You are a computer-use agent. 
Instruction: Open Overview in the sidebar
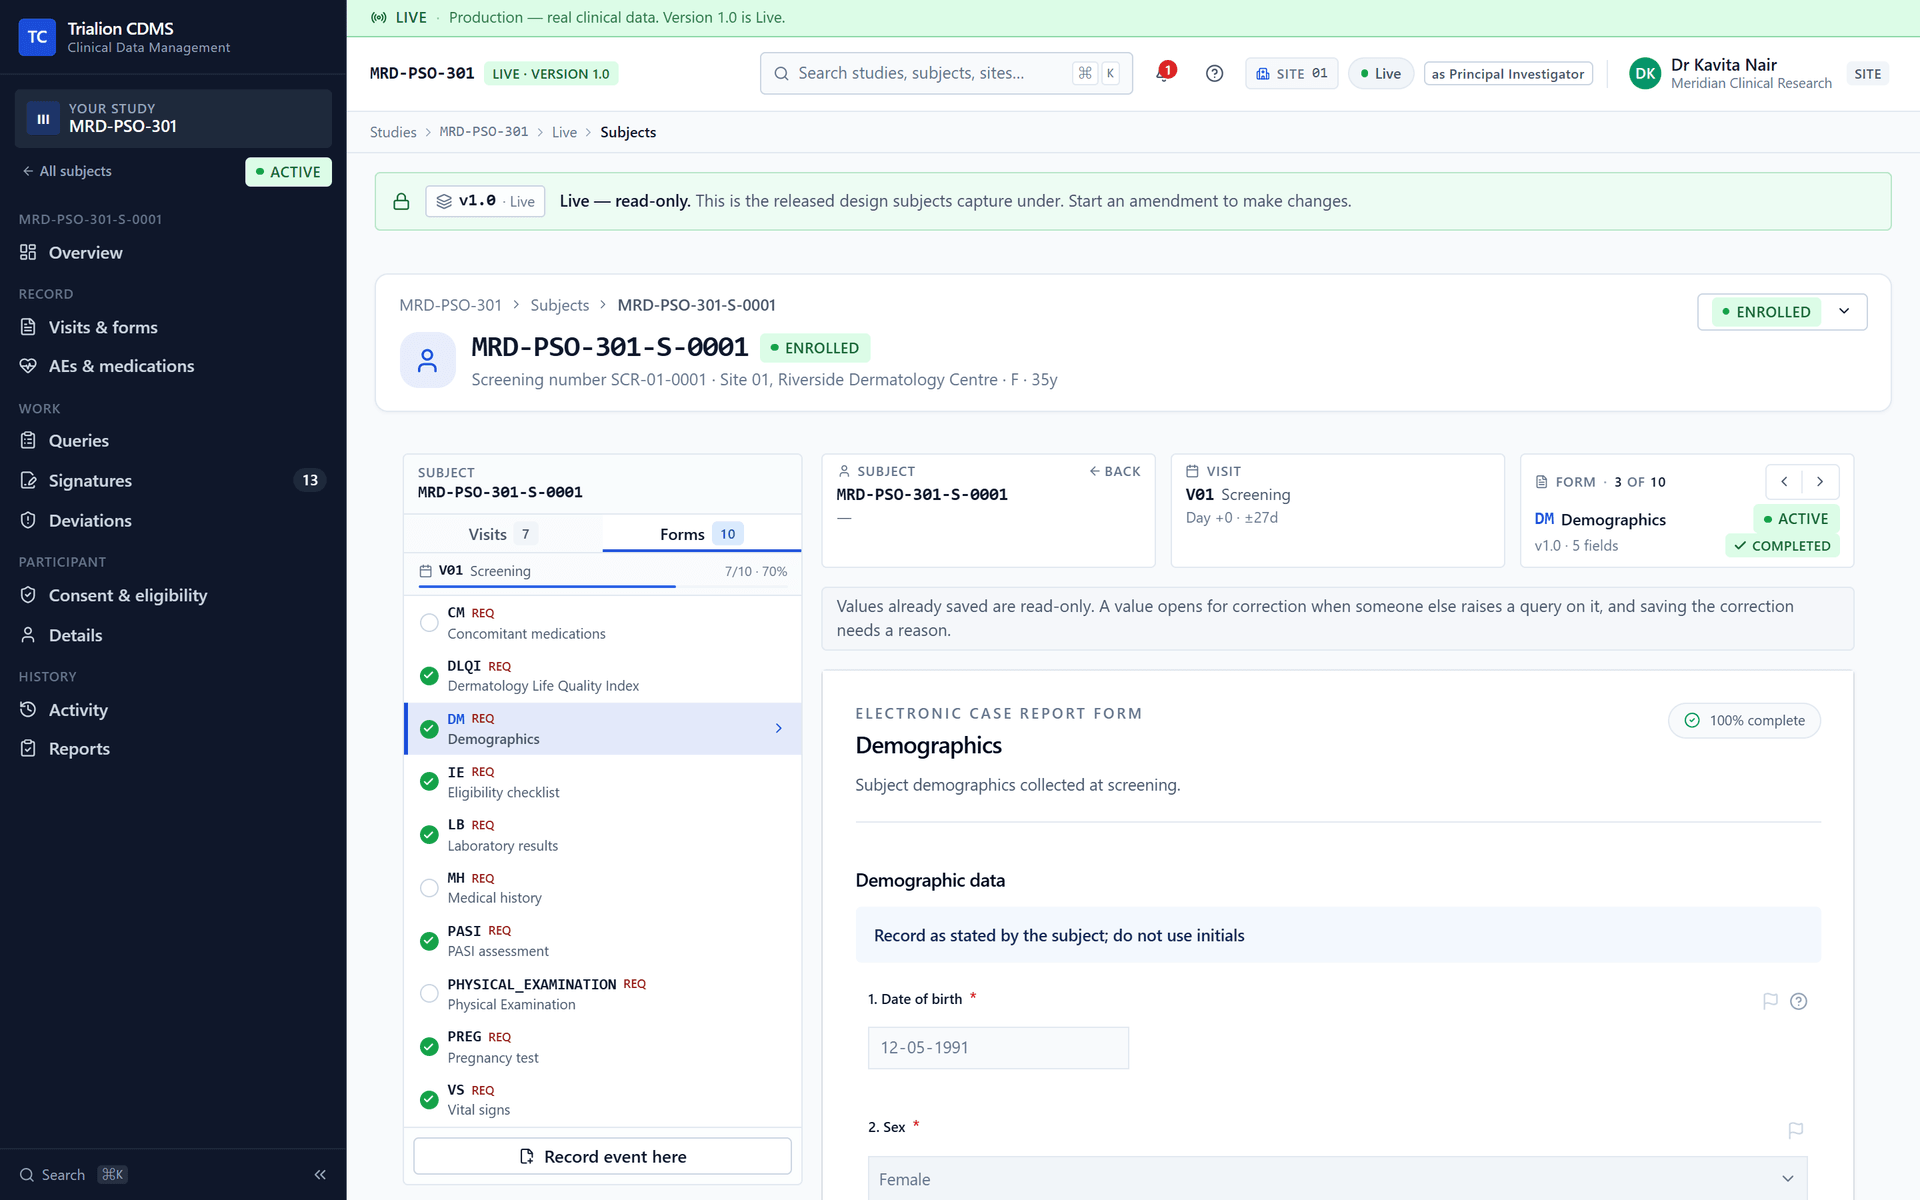pos(173,253)
